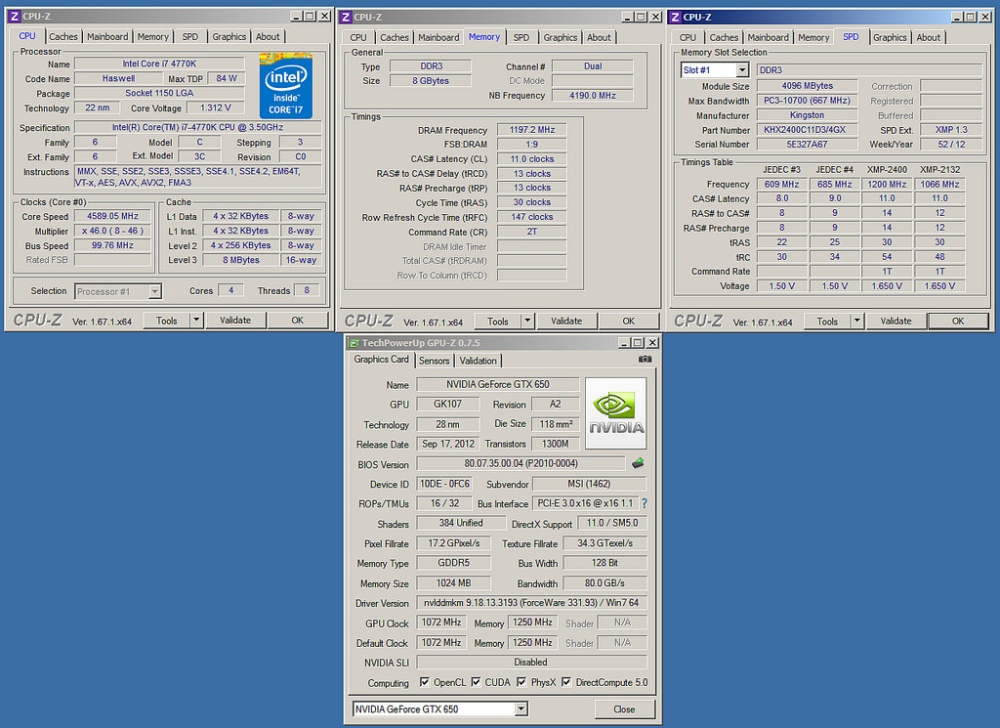Click the Core Voltage 1.312 V value
1000x728 pixels.
pos(216,108)
